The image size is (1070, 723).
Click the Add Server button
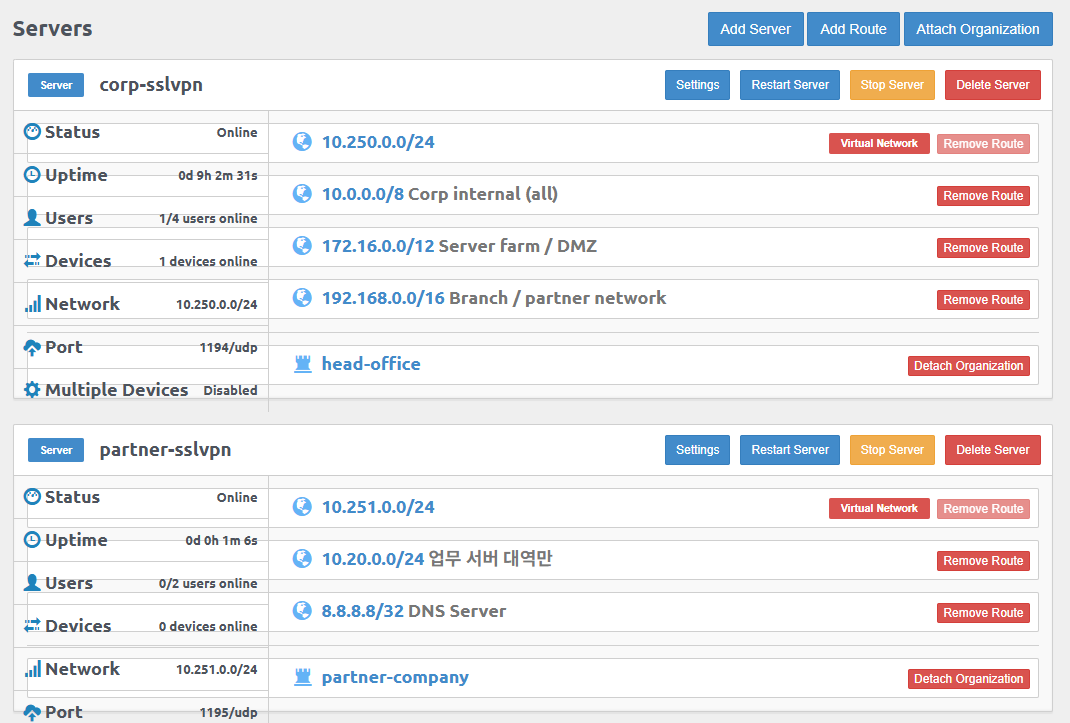tap(755, 29)
